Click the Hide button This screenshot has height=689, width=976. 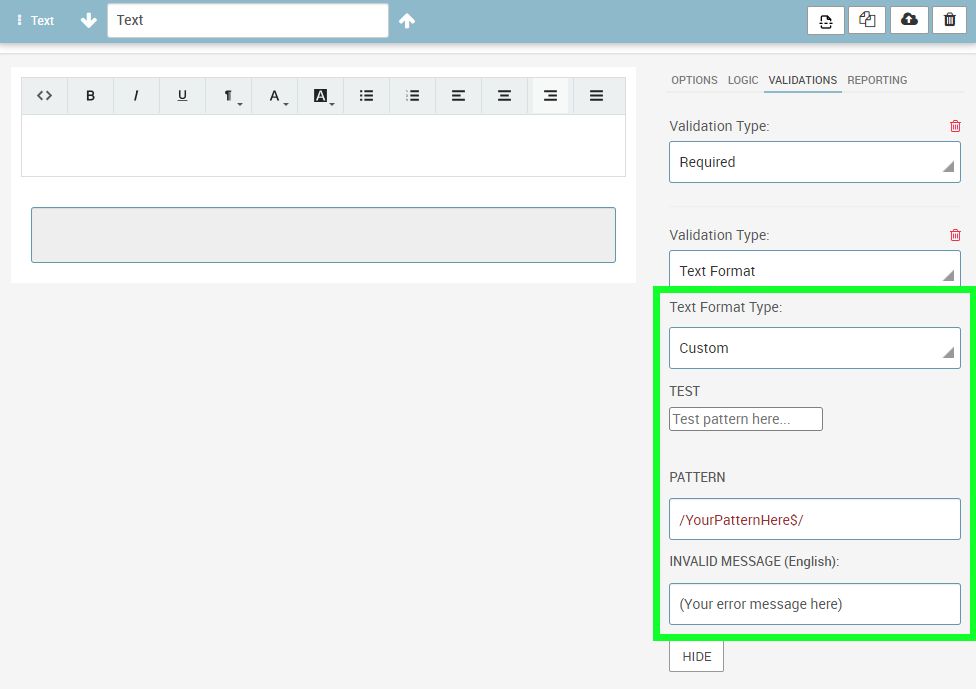(x=697, y=657)
